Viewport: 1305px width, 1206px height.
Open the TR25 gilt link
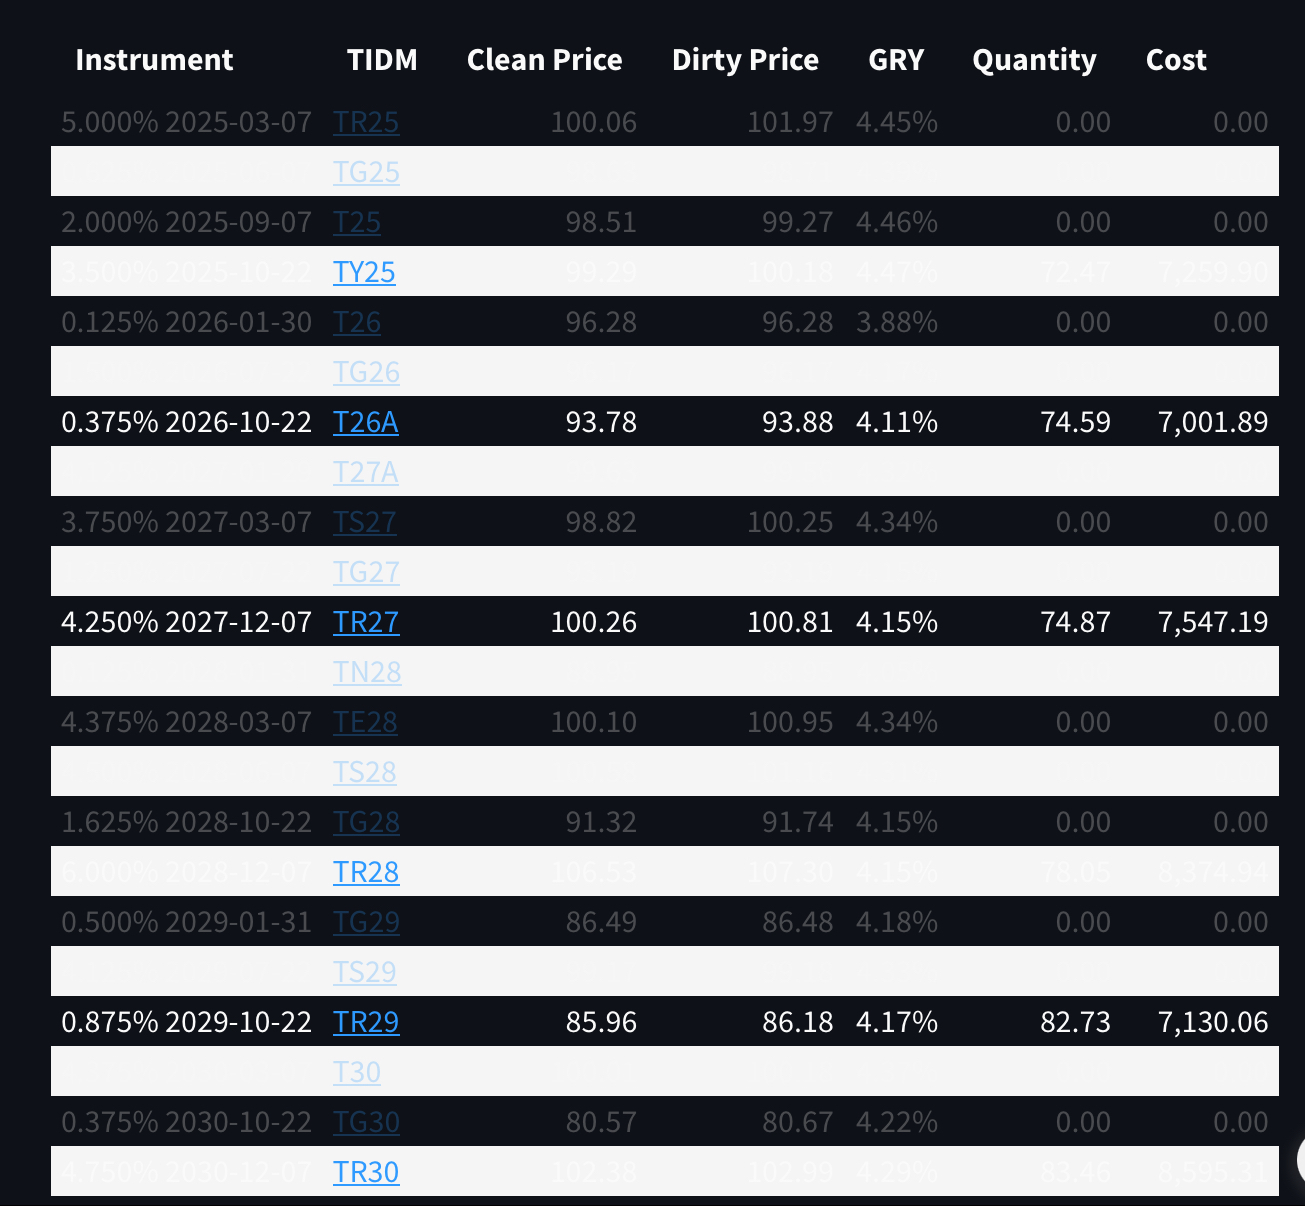pyautogui.click(x=366, y=122)
